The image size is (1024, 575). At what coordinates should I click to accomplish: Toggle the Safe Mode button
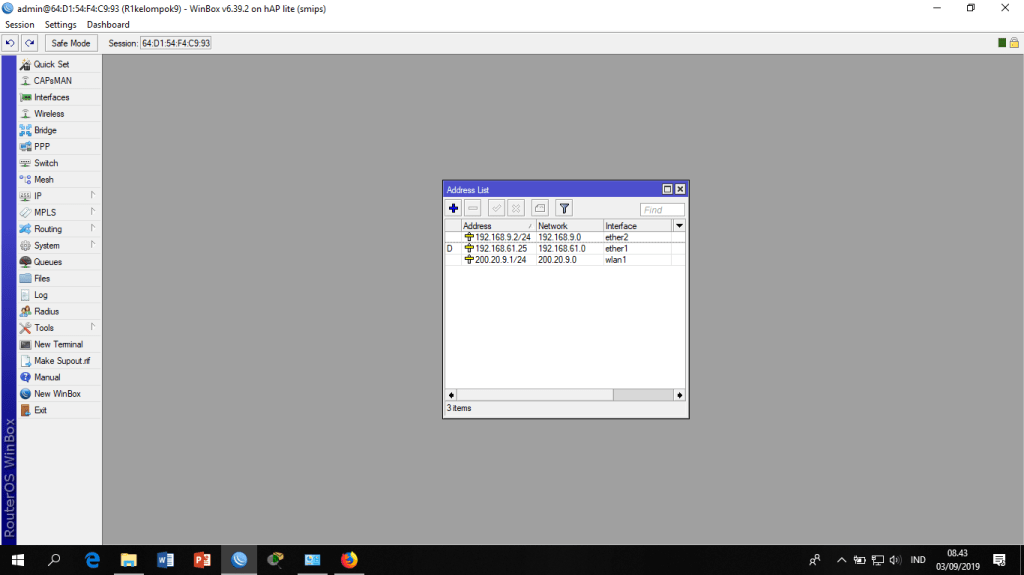(x=70, y=43)
